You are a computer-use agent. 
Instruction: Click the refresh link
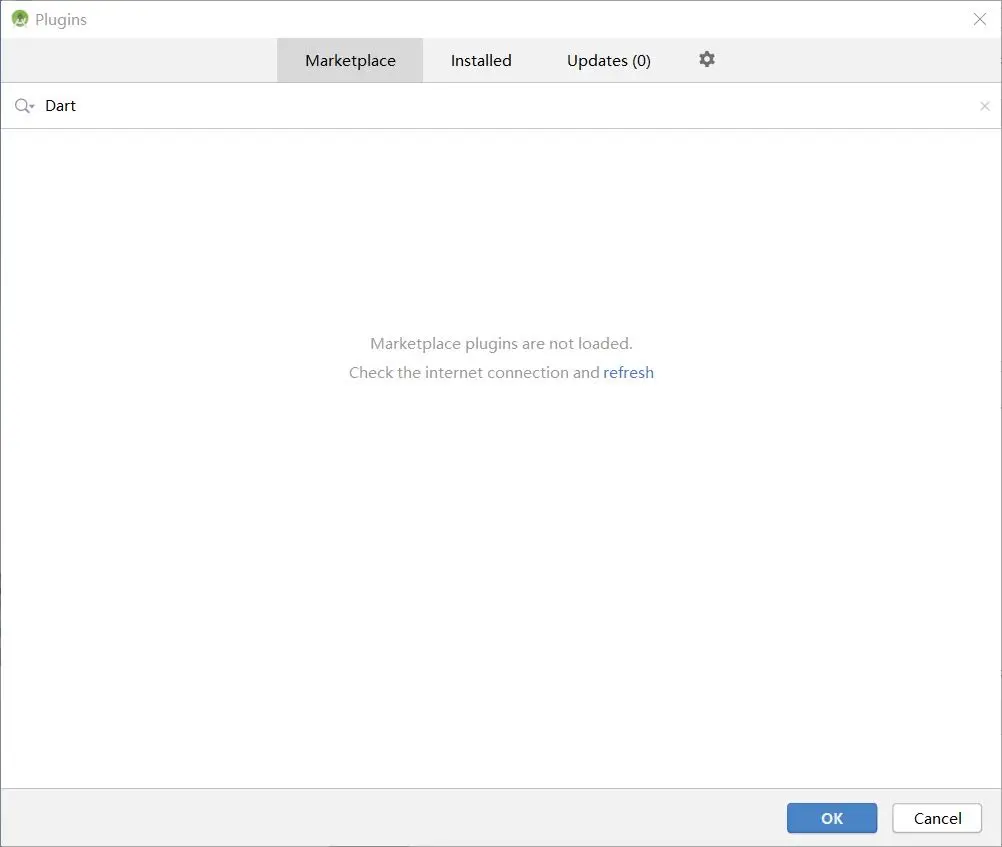628,372
